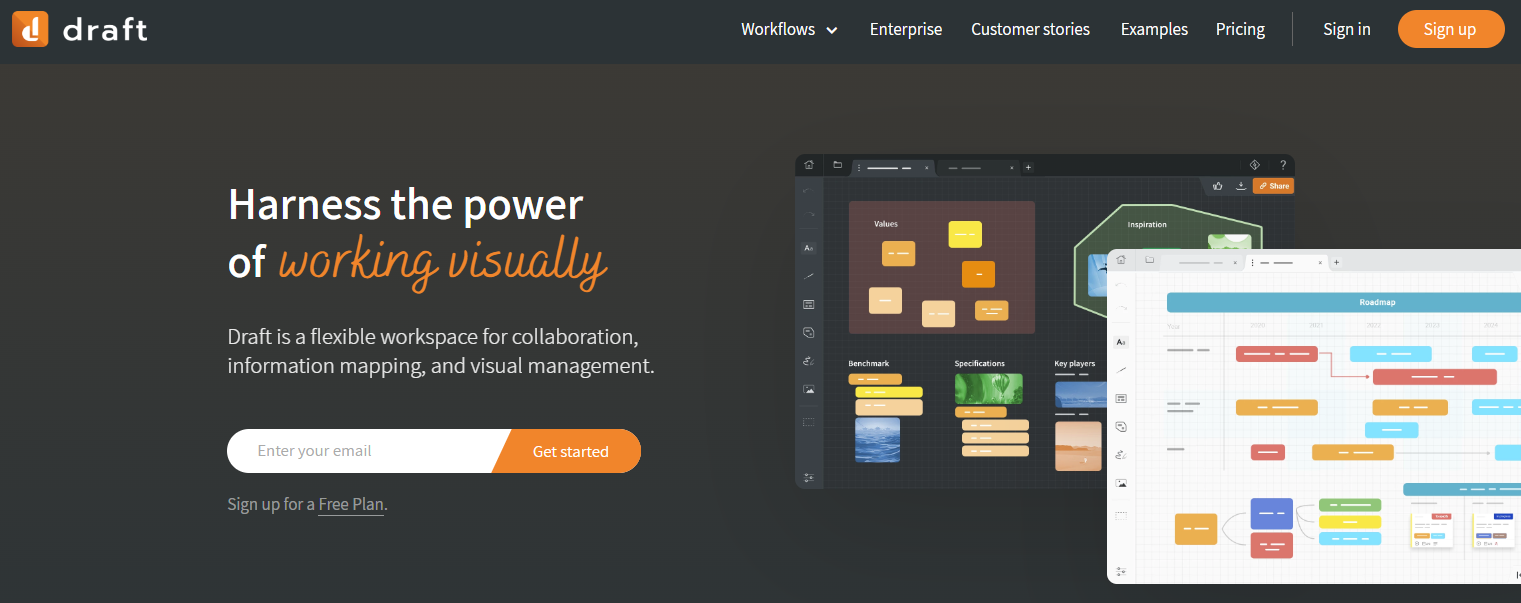Click the Get started button
1521x603 pixels.
[570, 451]
